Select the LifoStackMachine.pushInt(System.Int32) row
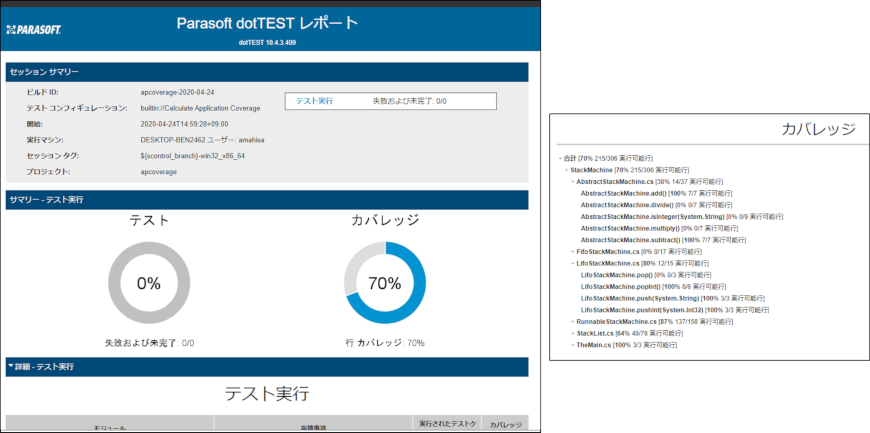The image size is (870, 433). (x=675, y=310)
